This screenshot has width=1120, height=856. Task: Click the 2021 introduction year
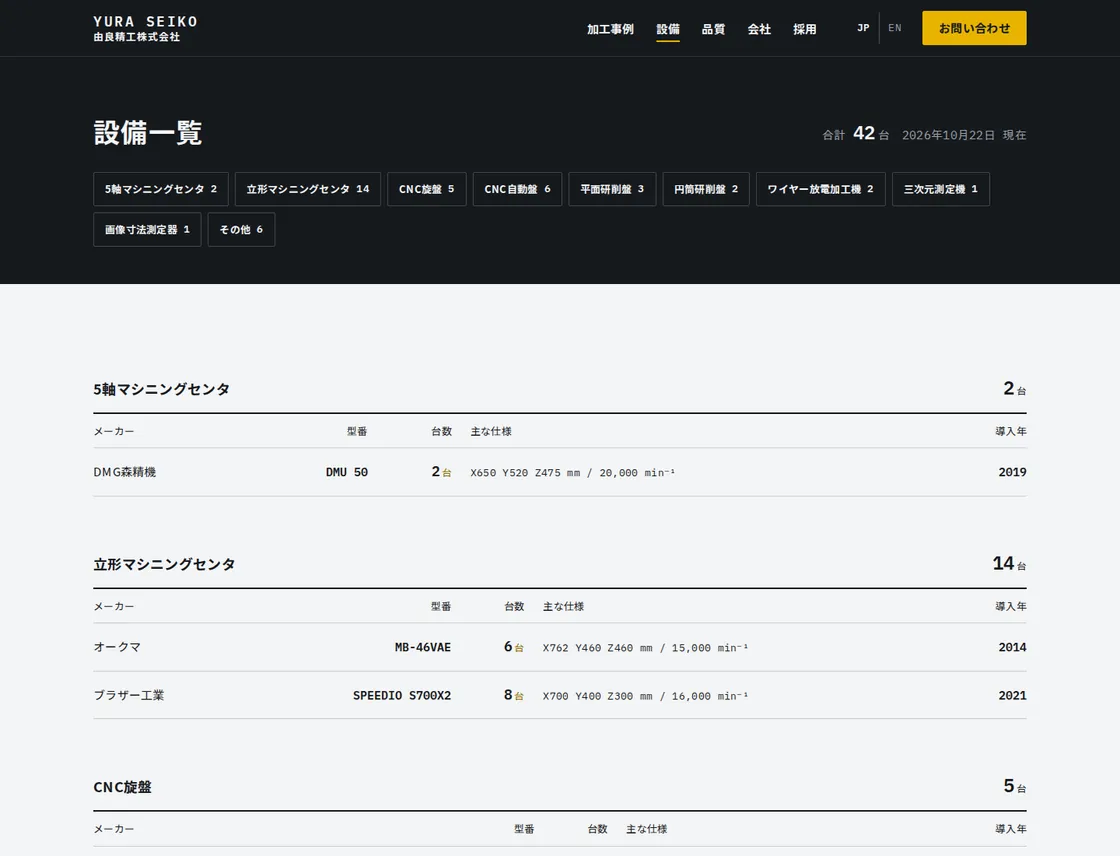1012,695
